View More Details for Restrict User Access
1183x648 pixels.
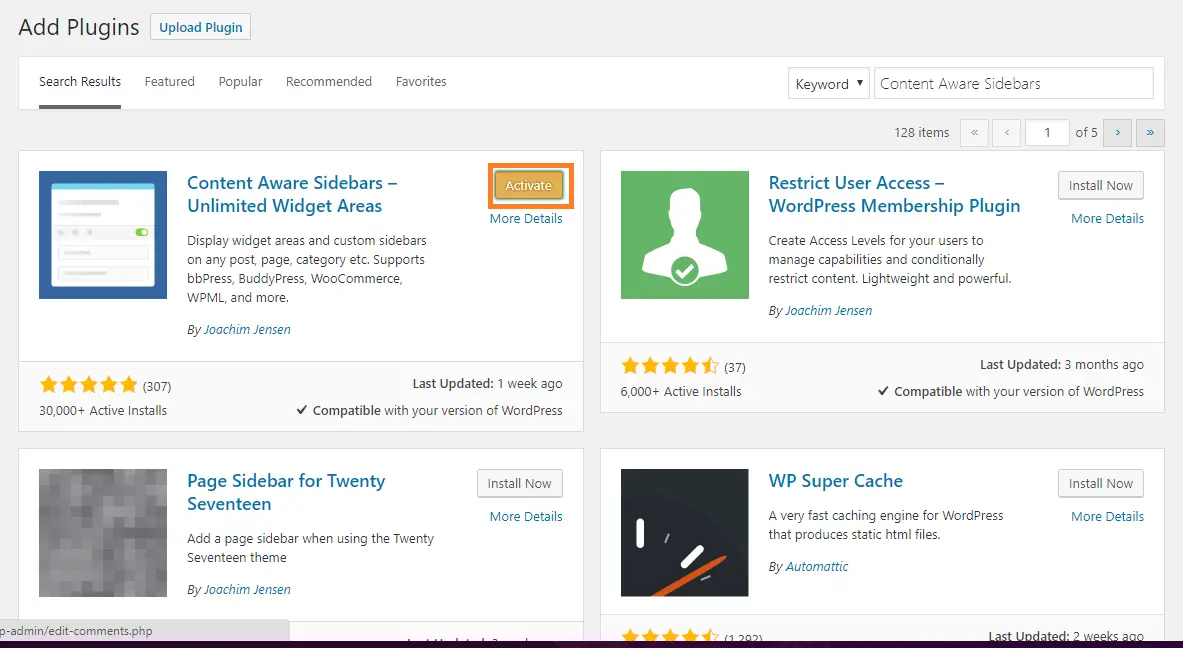click(1108, 219)
